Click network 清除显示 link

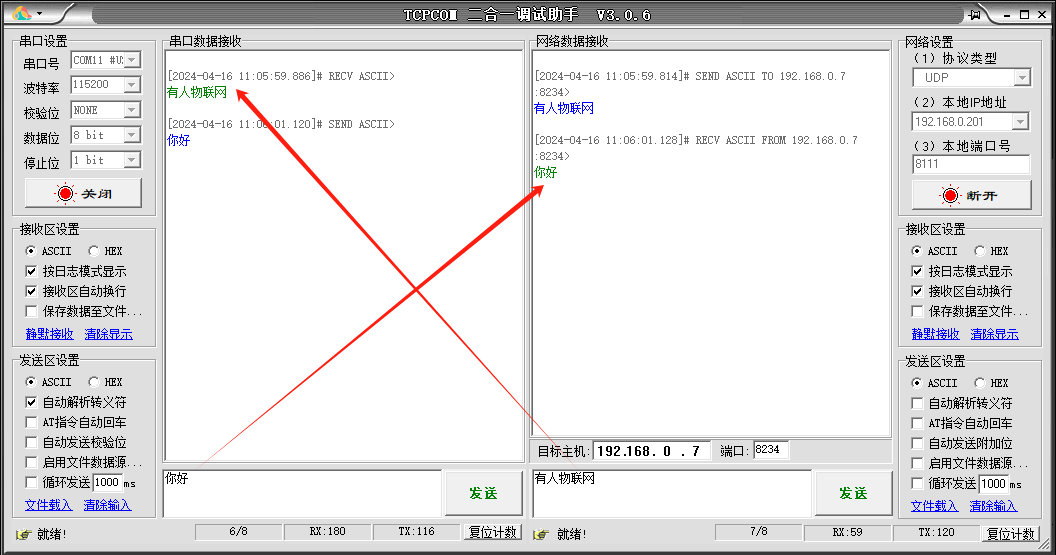pos(995,333)
